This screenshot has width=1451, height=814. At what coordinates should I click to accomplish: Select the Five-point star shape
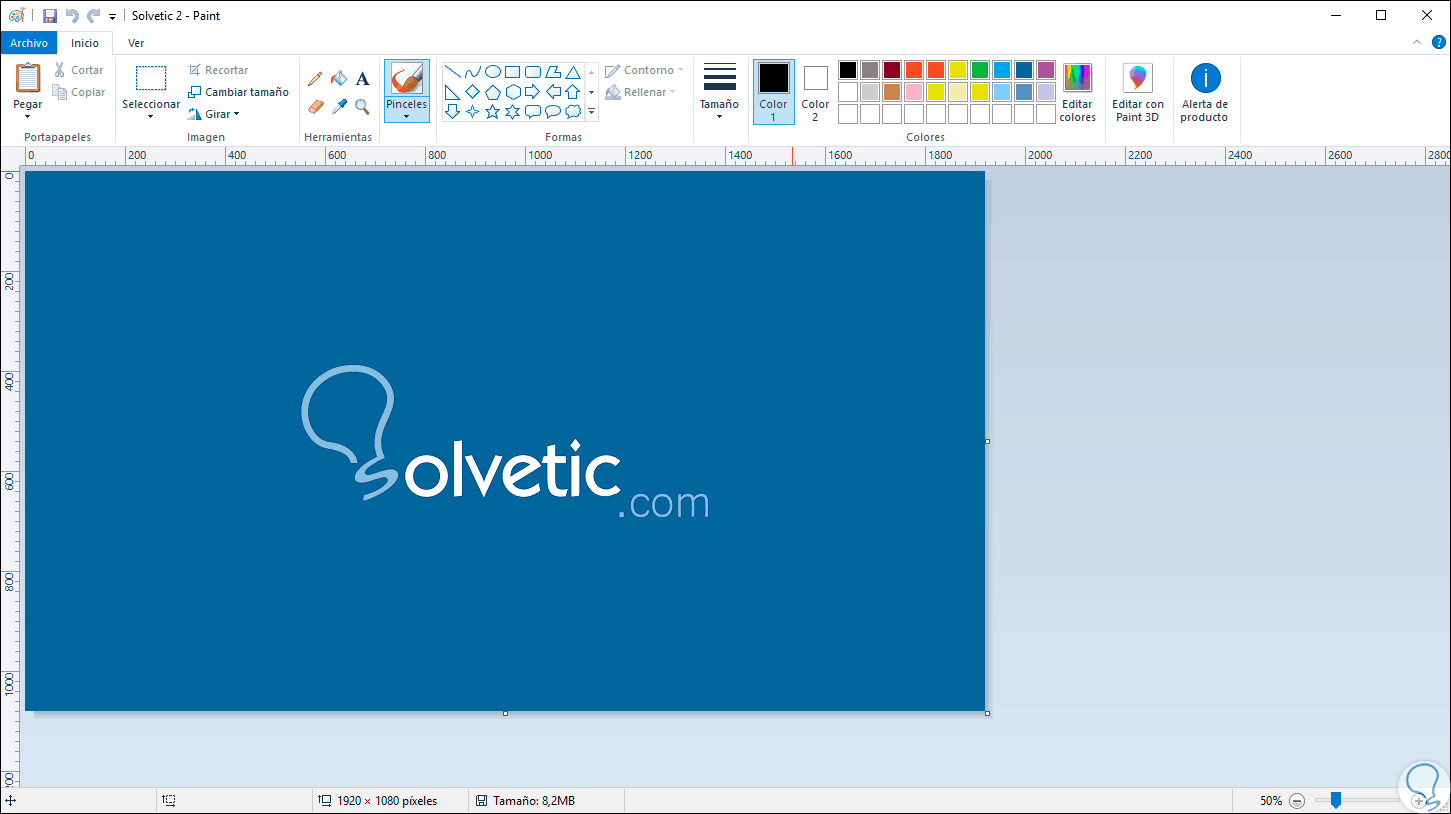click(x=492, y=112)
